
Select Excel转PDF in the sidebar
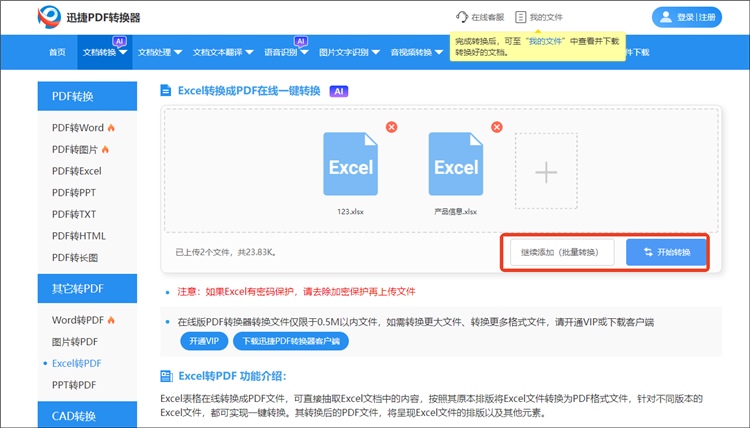click(x=77, y=363)
